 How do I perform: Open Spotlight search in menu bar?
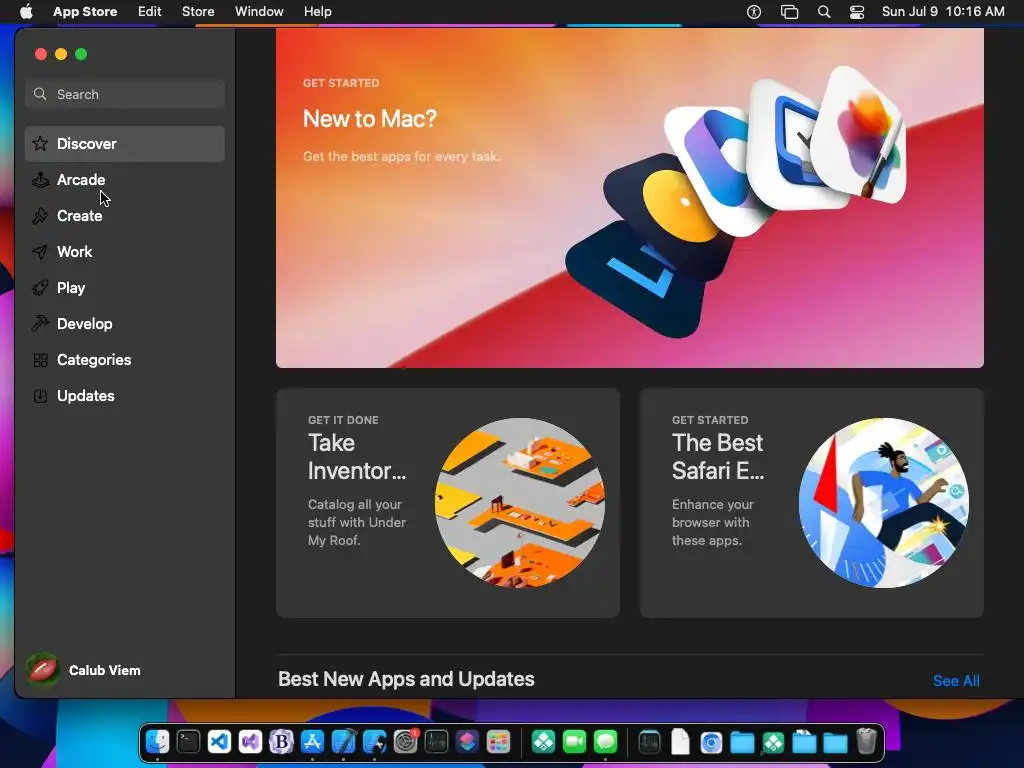coord(824,12)
